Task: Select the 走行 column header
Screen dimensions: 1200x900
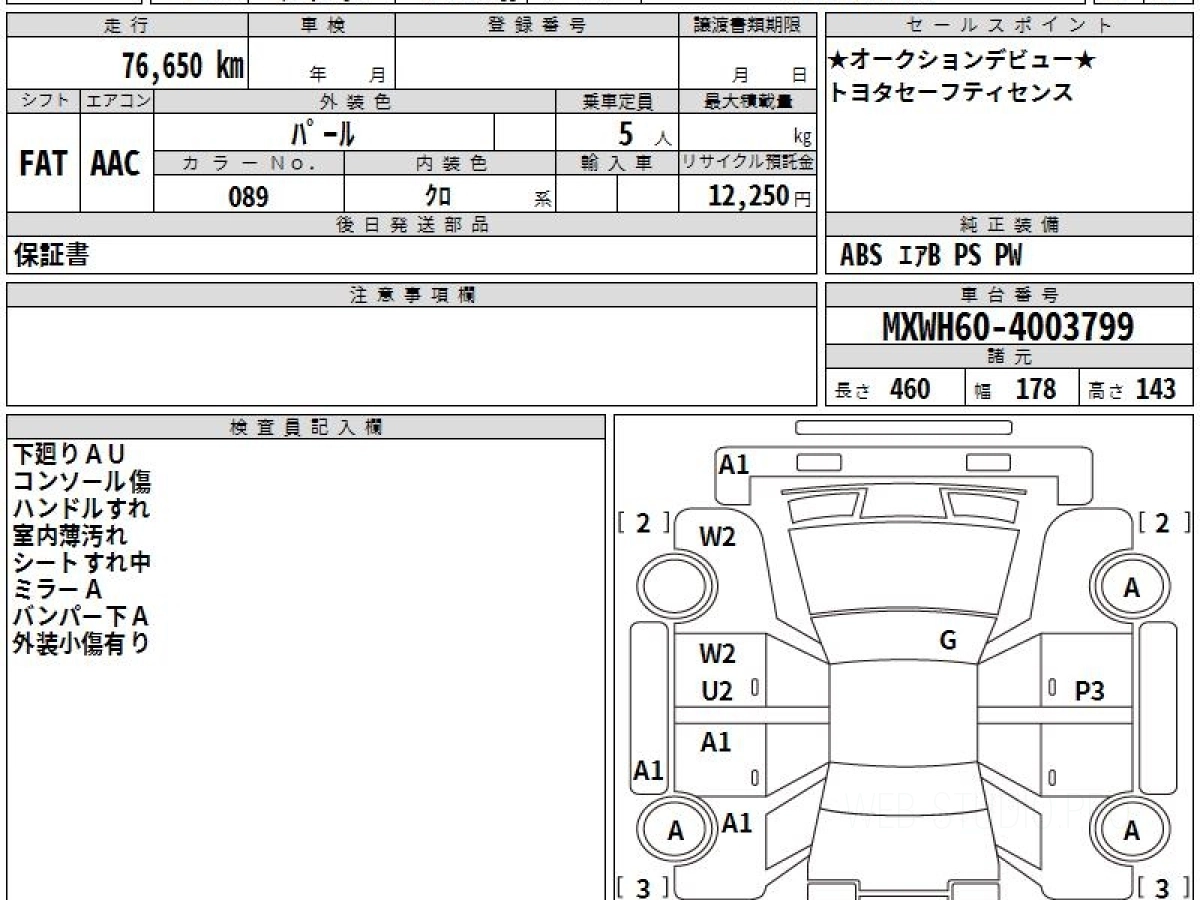Action: (127, 26)
